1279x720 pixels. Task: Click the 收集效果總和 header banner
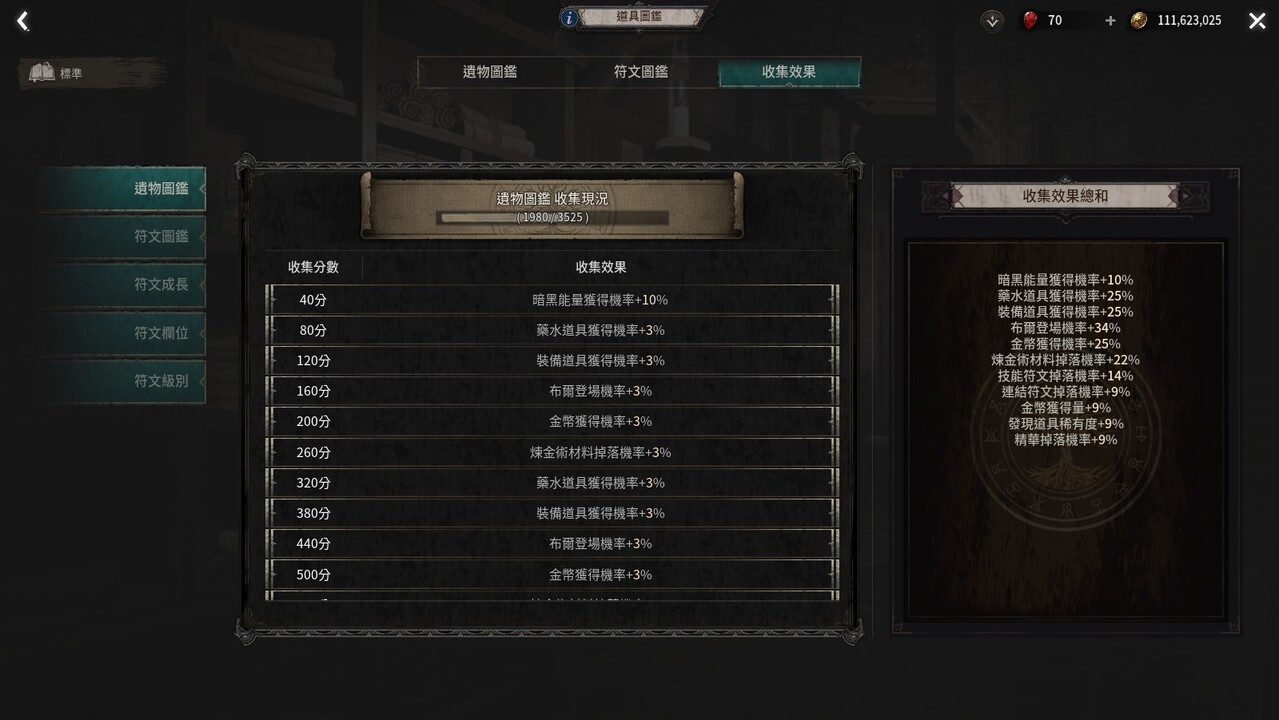pos(1065,196)
